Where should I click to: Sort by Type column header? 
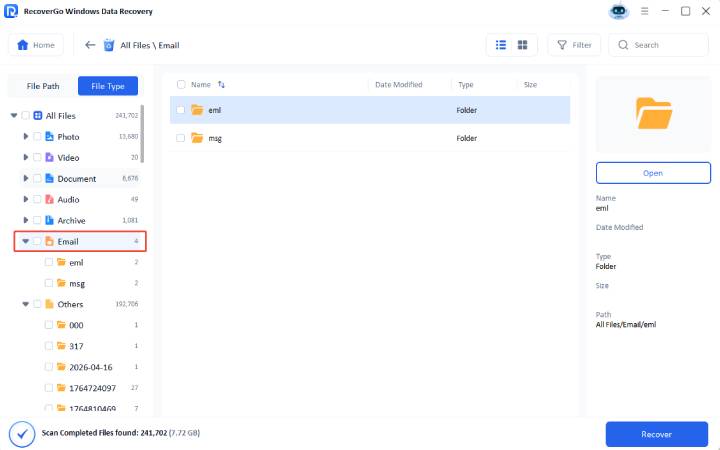click(x=466, y=84)
